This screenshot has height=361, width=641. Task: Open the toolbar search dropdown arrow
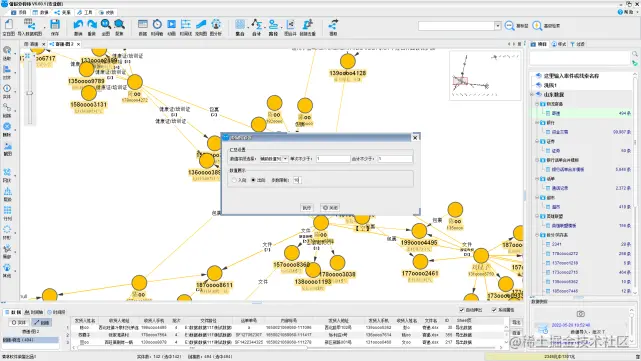(x=498, y=26)
